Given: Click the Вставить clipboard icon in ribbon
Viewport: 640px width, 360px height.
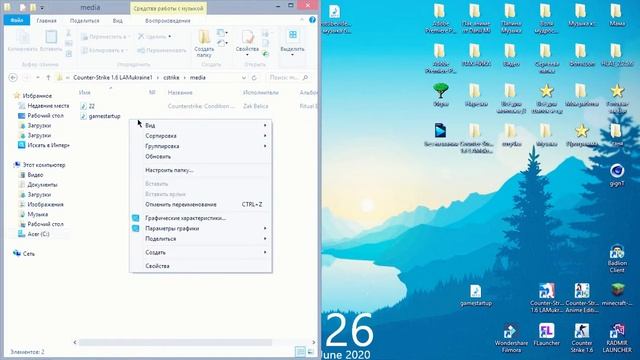Looking at the screenshot, I should click(51, 41).
